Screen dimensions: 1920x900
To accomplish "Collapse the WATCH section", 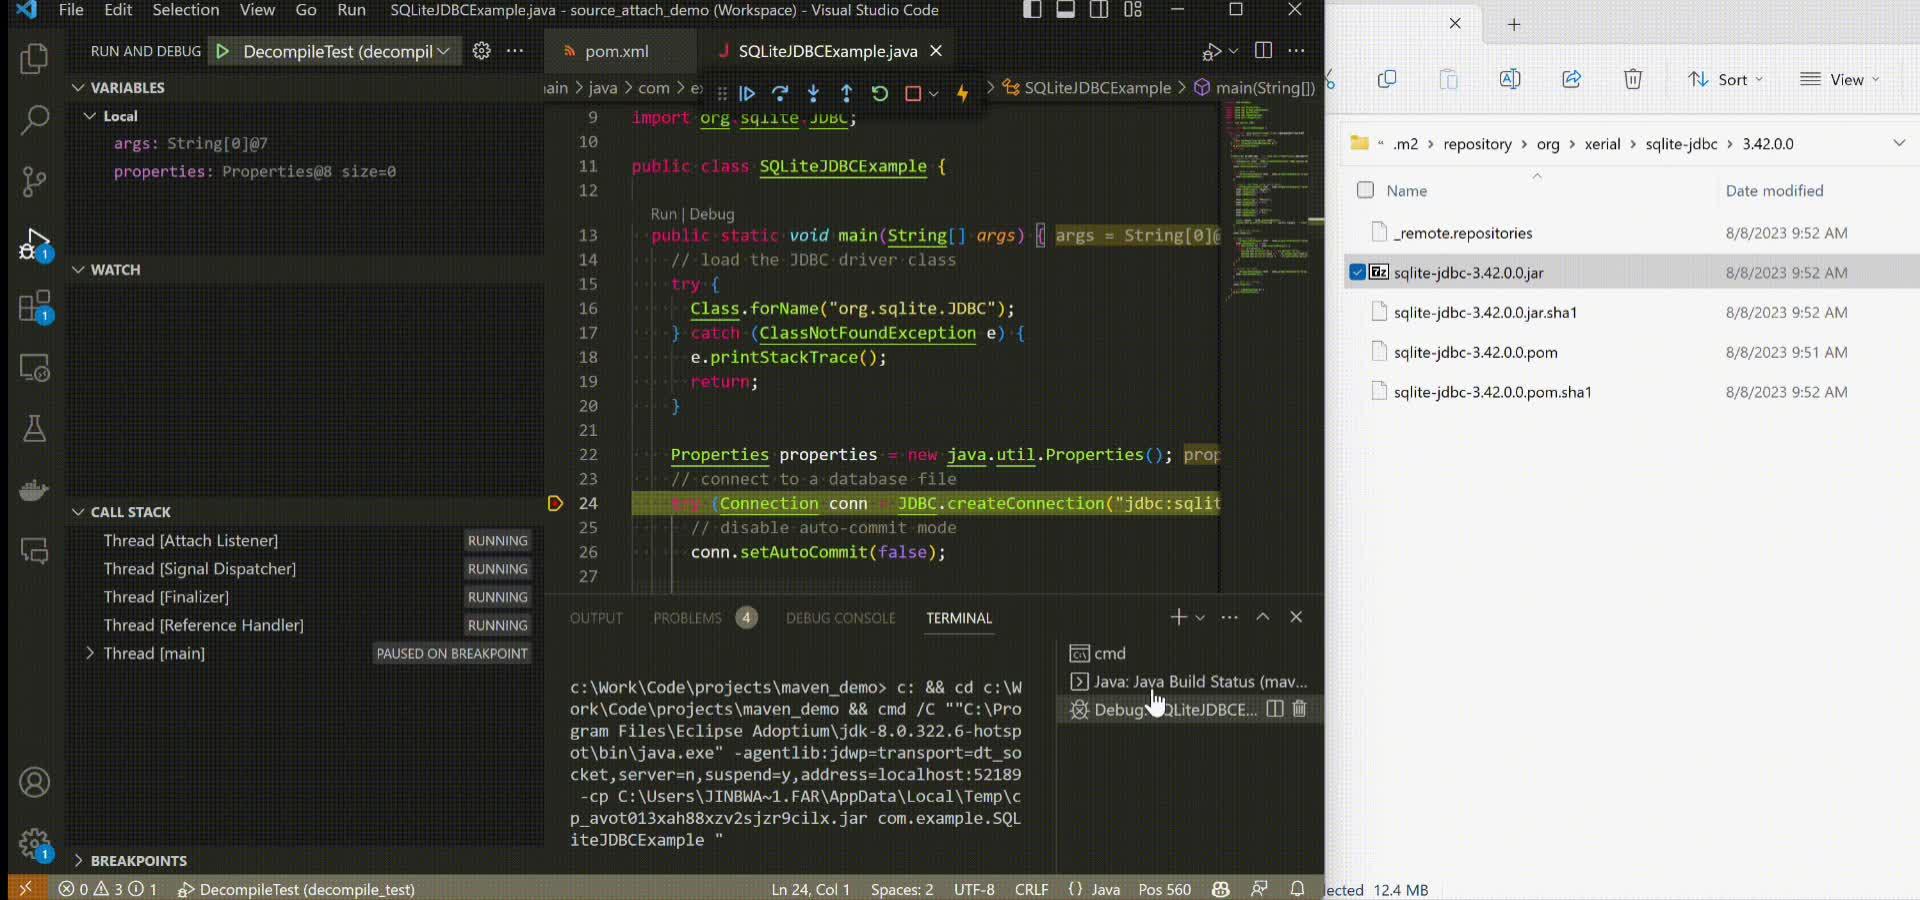I will click(x=78, y=270).
